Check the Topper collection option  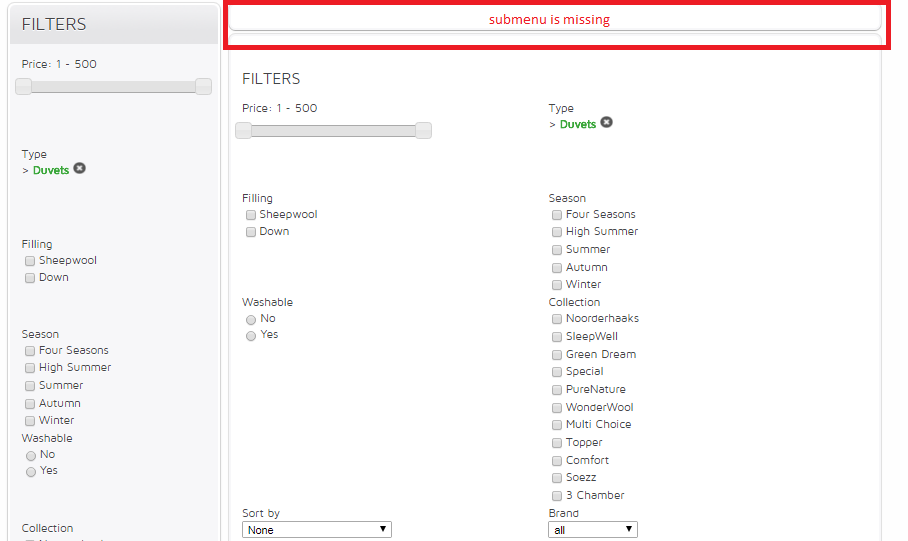557,443
